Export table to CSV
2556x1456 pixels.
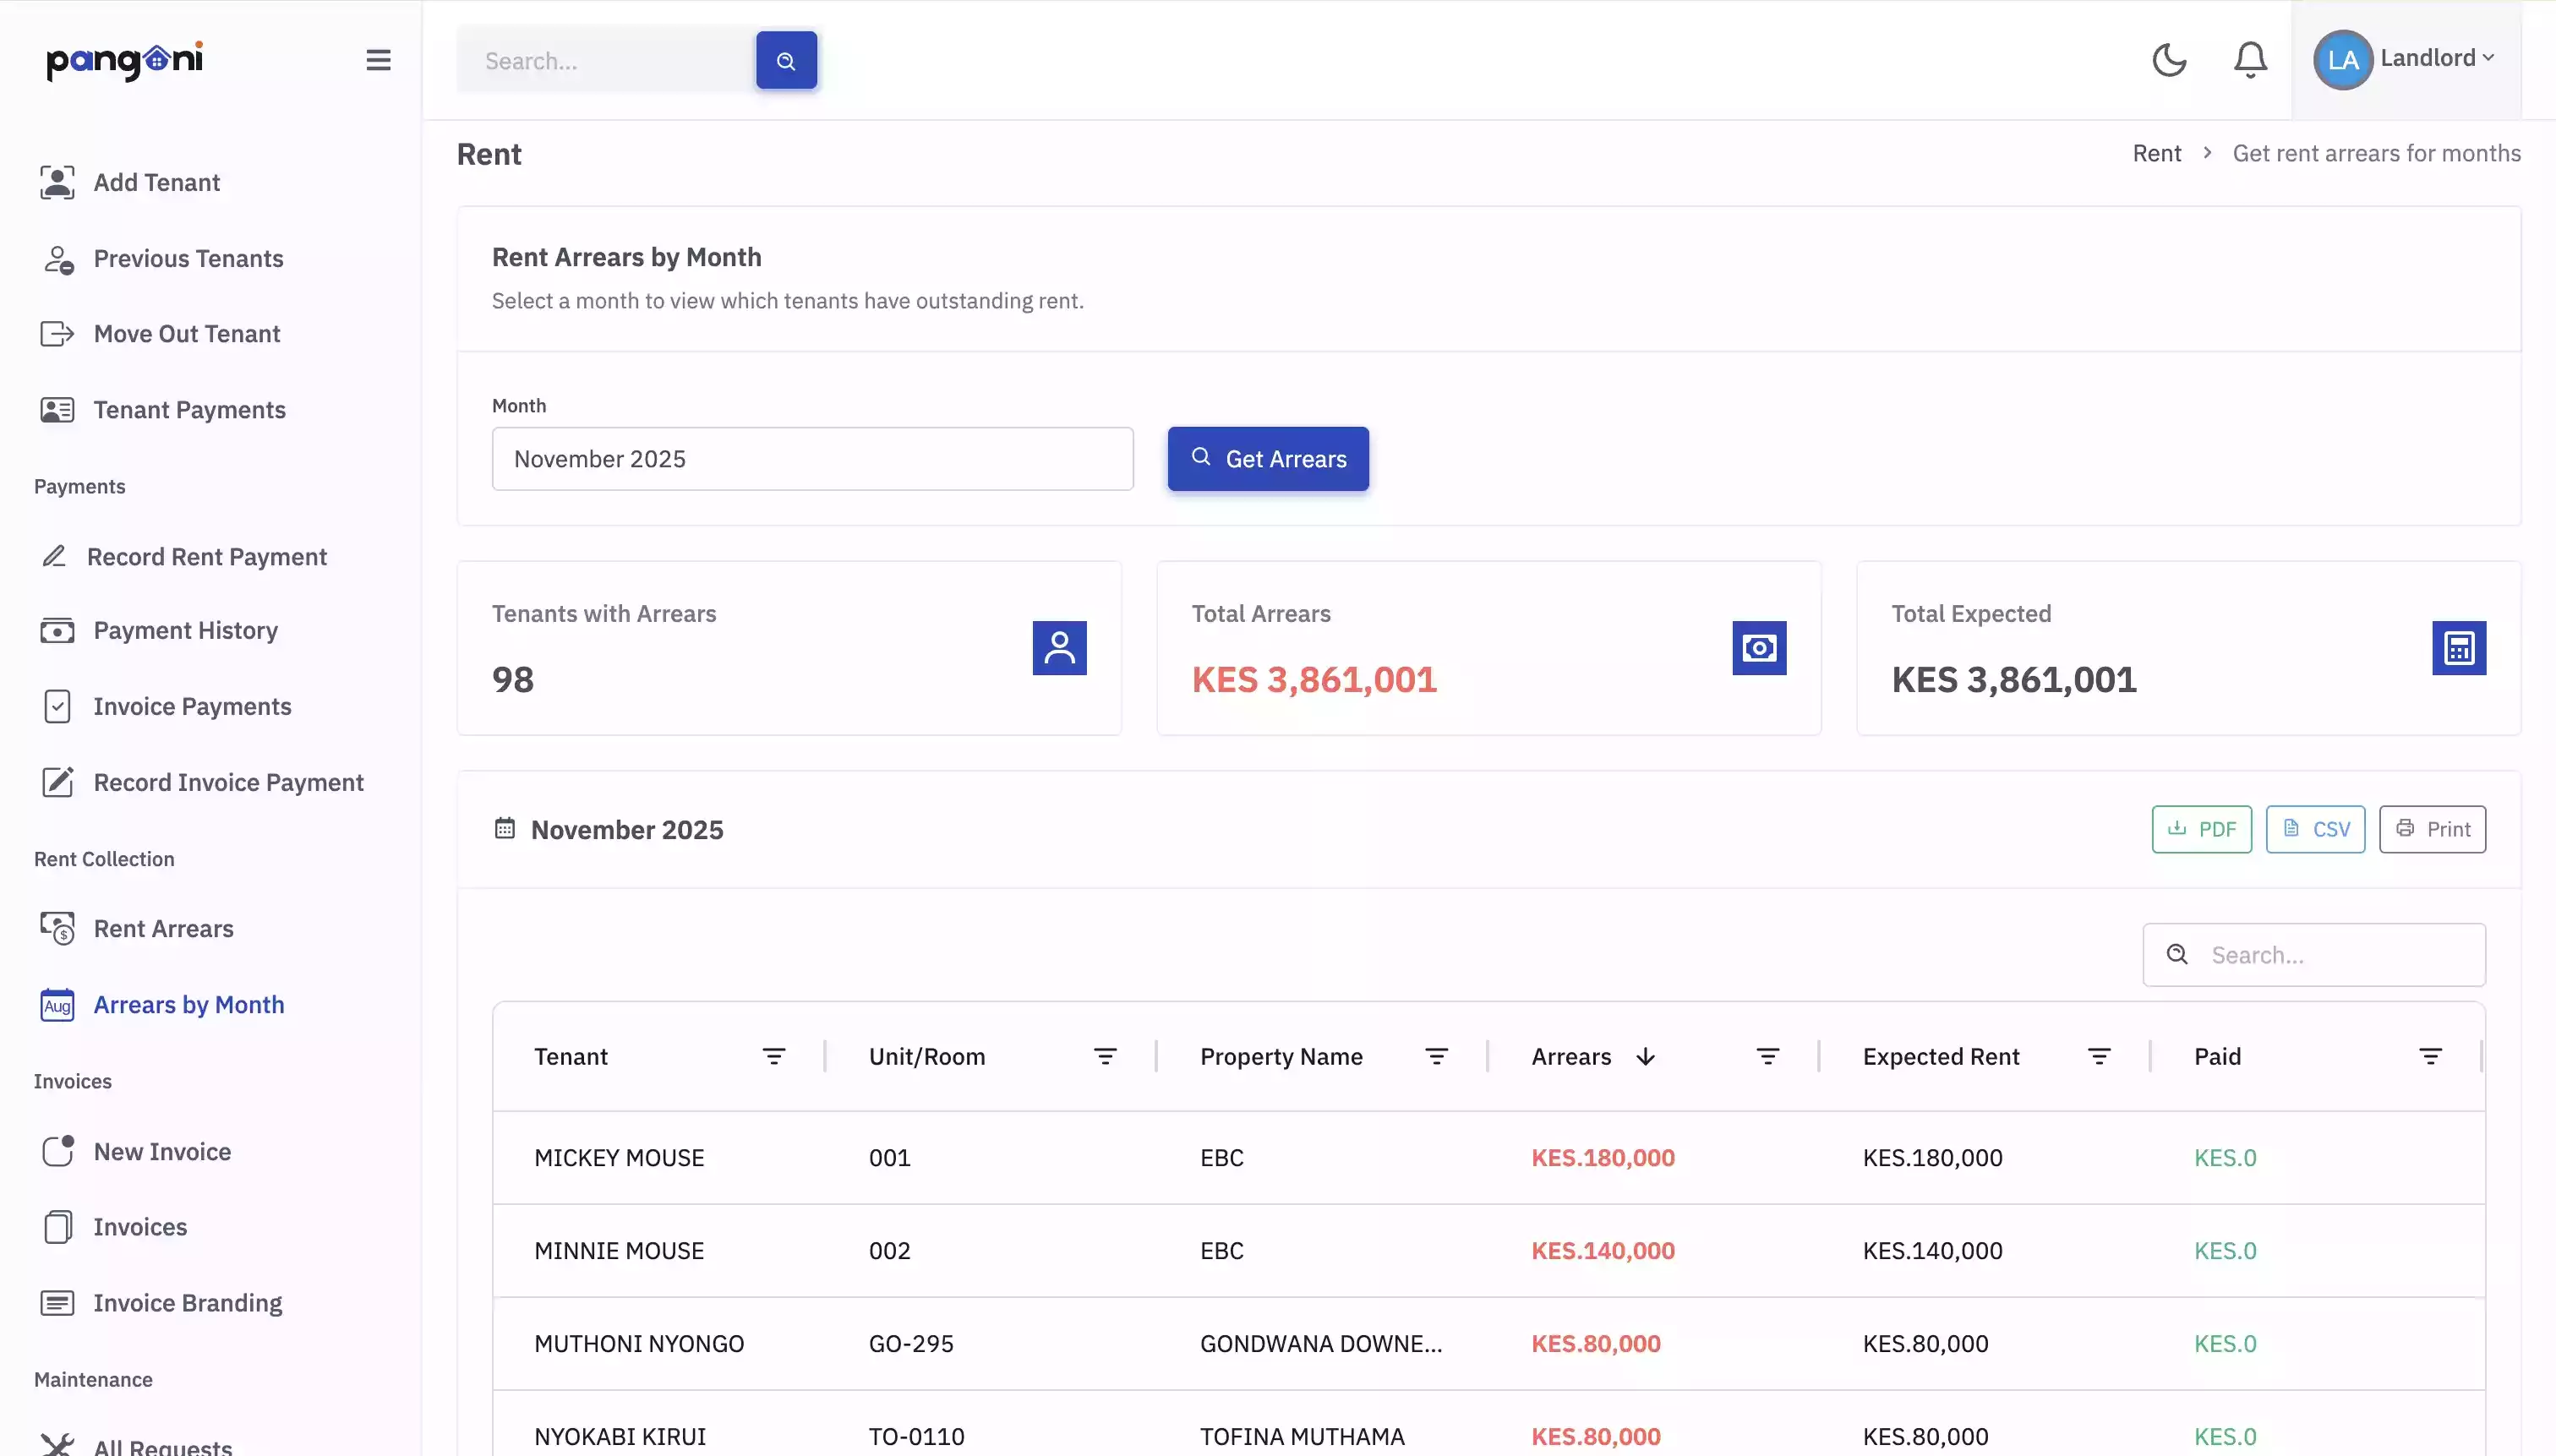2315,829
